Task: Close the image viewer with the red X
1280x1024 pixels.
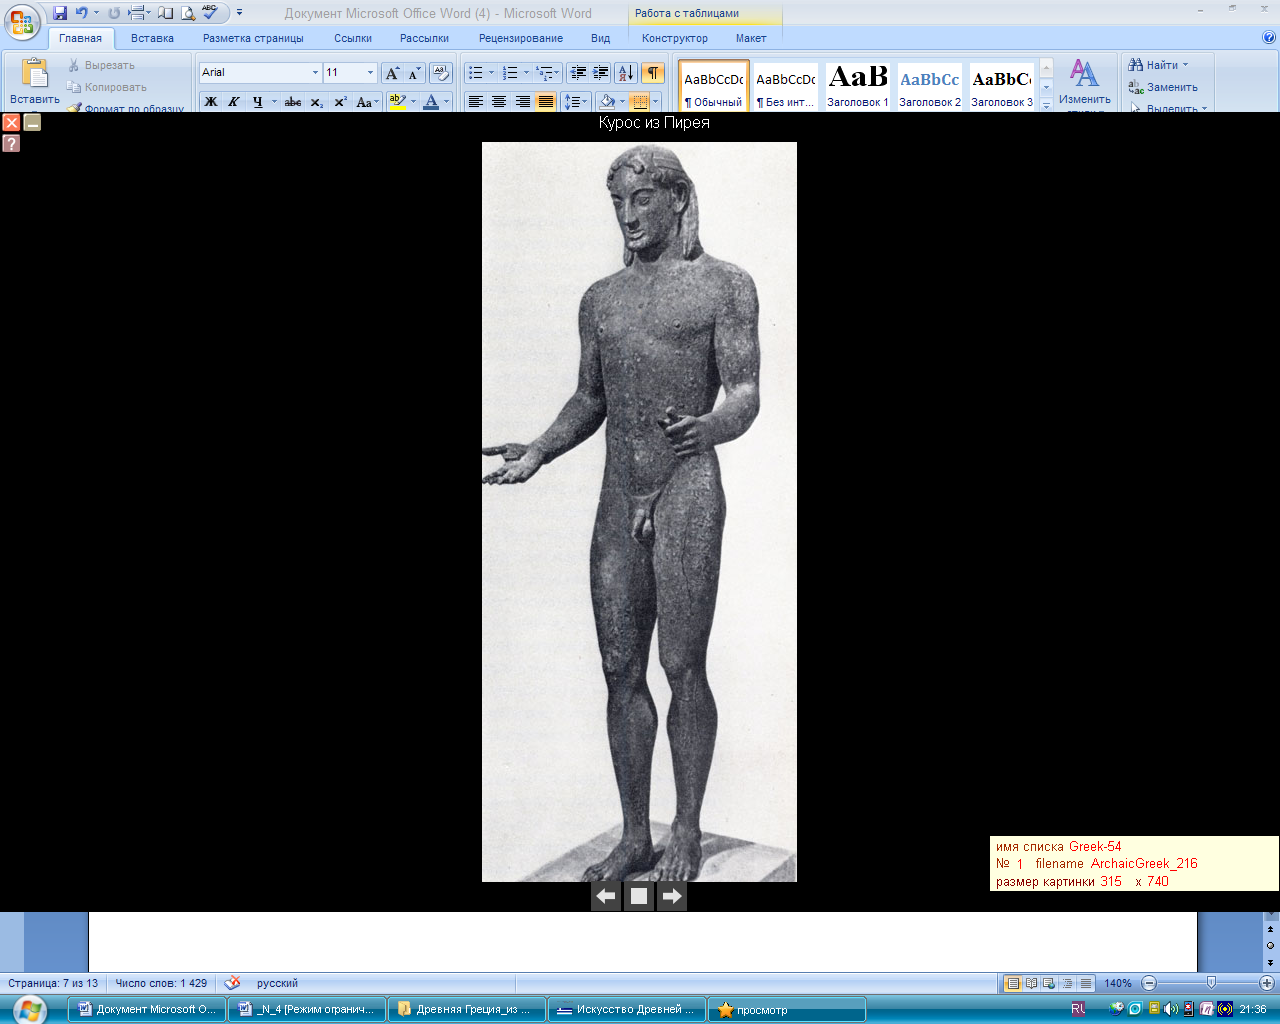Action: click(x=11, y=122)
